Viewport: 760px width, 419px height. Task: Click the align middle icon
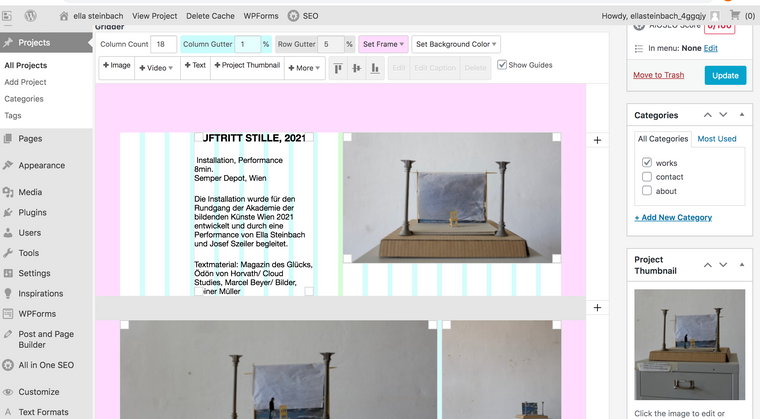[356, 68]
